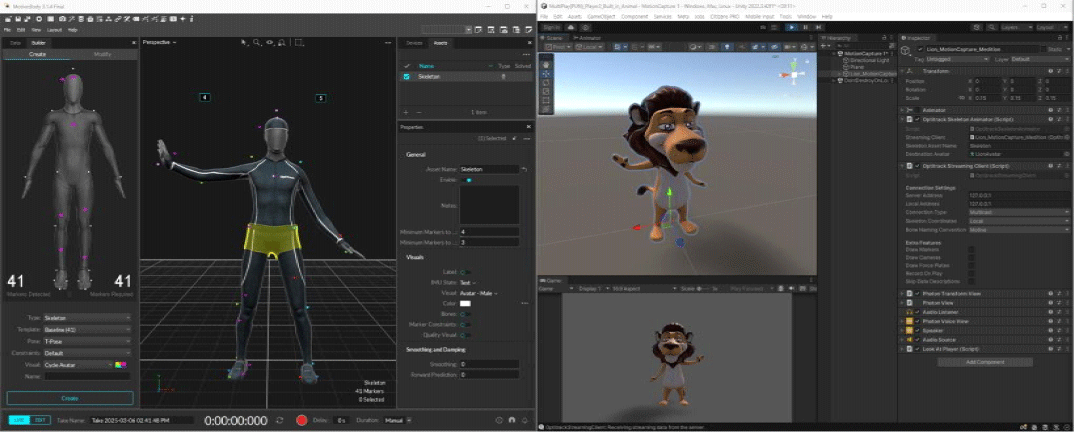Toggle the Enable switch in Properties

(466, 180)
